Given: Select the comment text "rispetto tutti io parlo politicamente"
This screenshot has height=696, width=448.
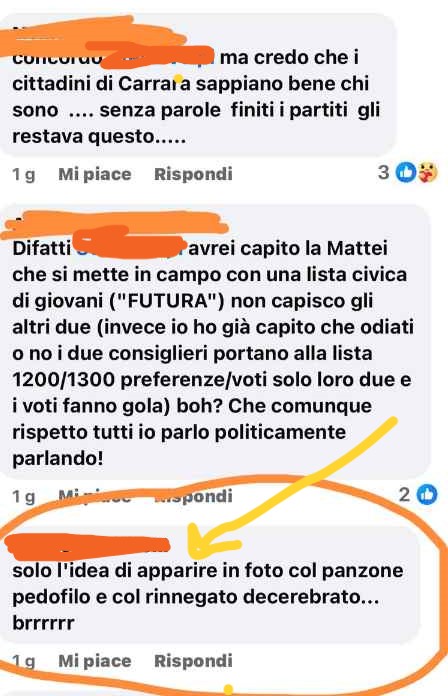Looking at the screenshot, I should [x=179, y=432].
